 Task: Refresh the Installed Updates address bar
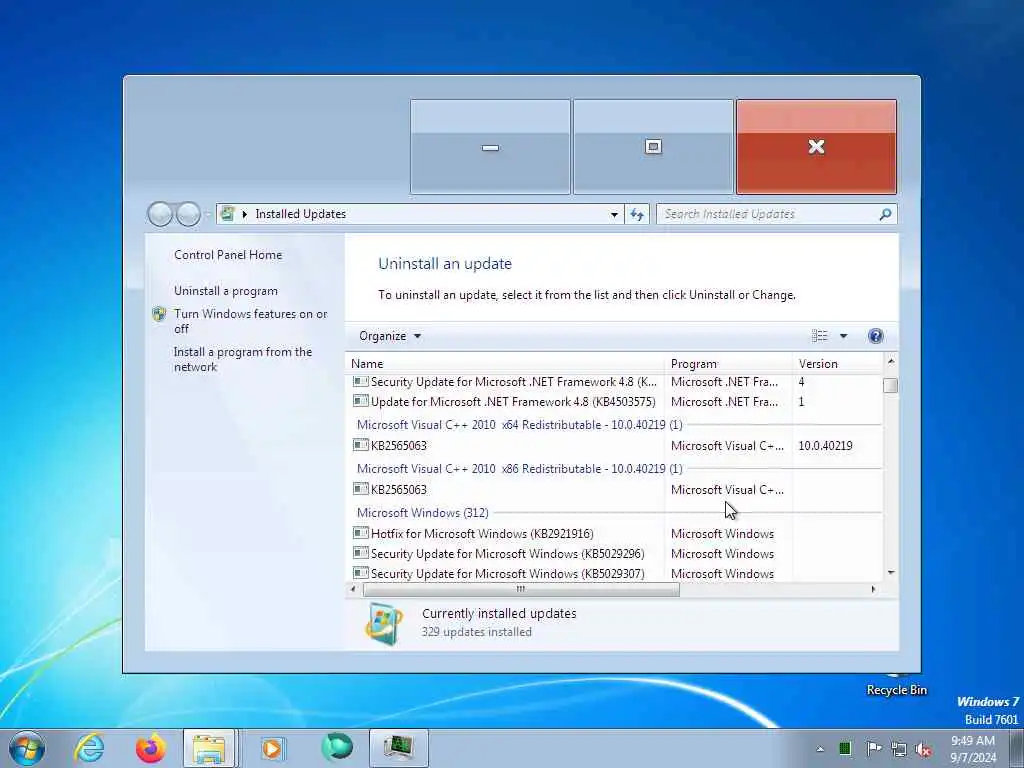637,214
